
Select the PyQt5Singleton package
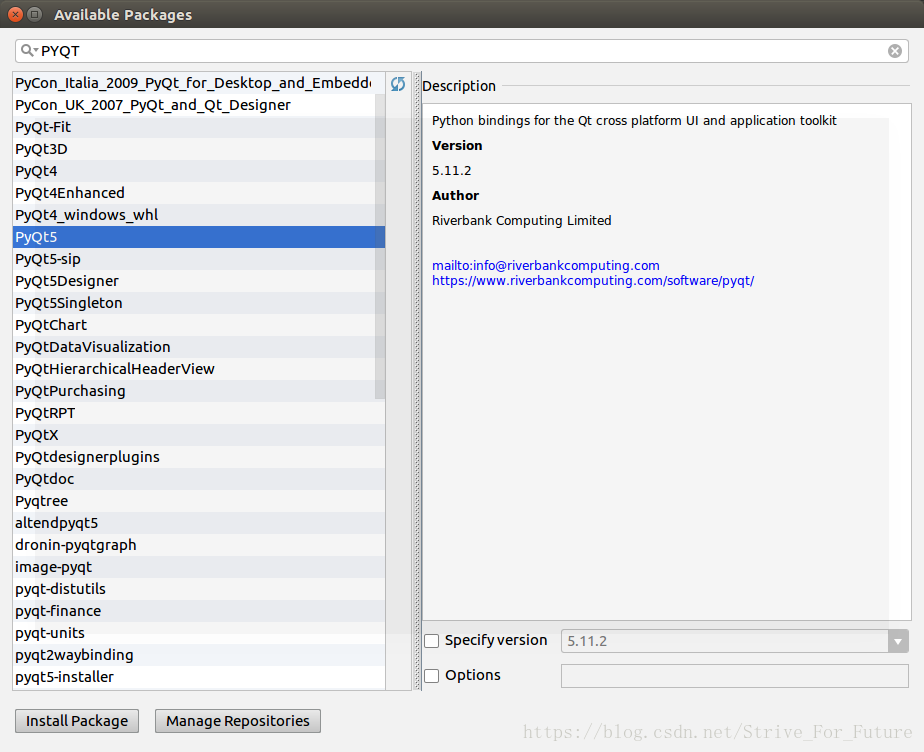tap(199, 303)
